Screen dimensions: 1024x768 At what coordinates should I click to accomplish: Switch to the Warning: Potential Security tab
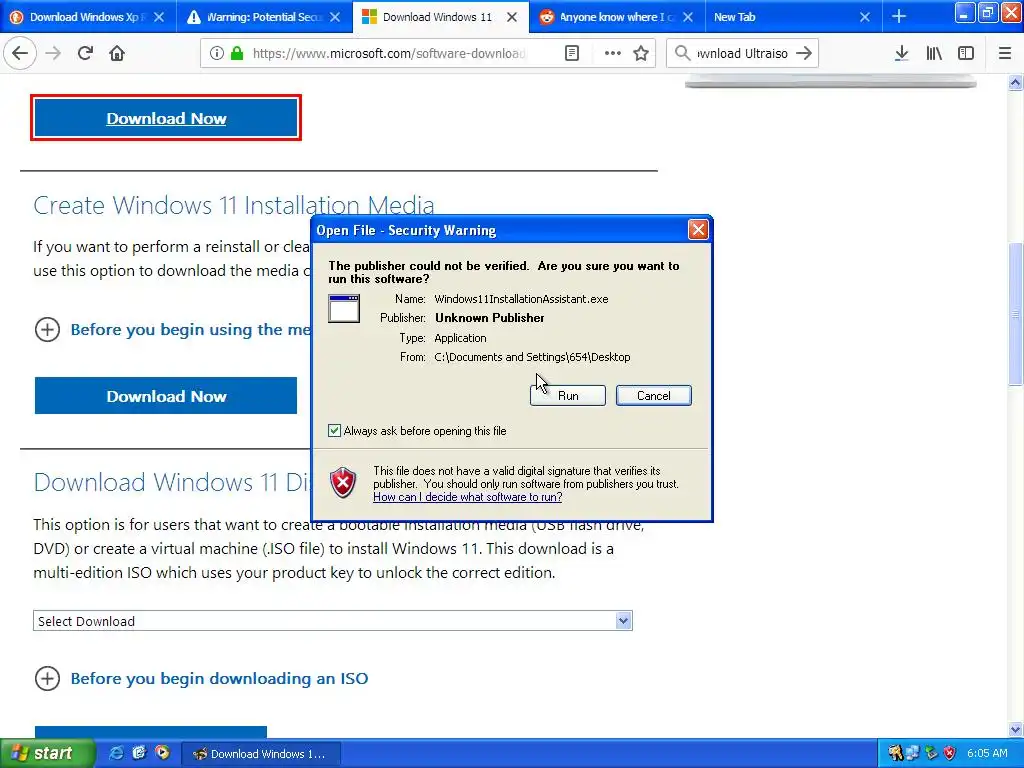[x=264, y=17]
